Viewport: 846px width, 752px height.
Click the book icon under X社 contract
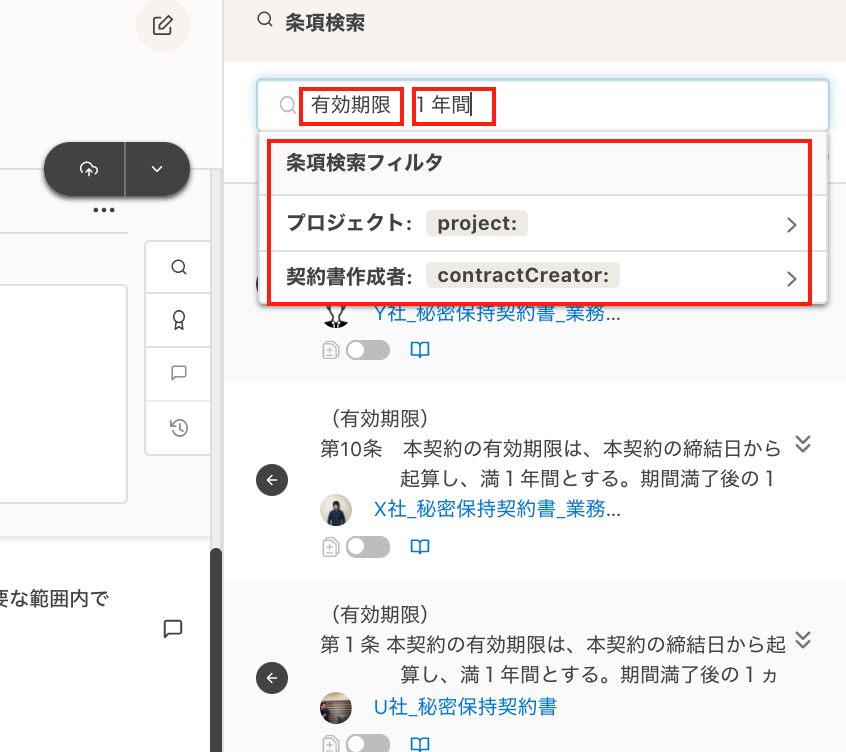click(421, 547)
